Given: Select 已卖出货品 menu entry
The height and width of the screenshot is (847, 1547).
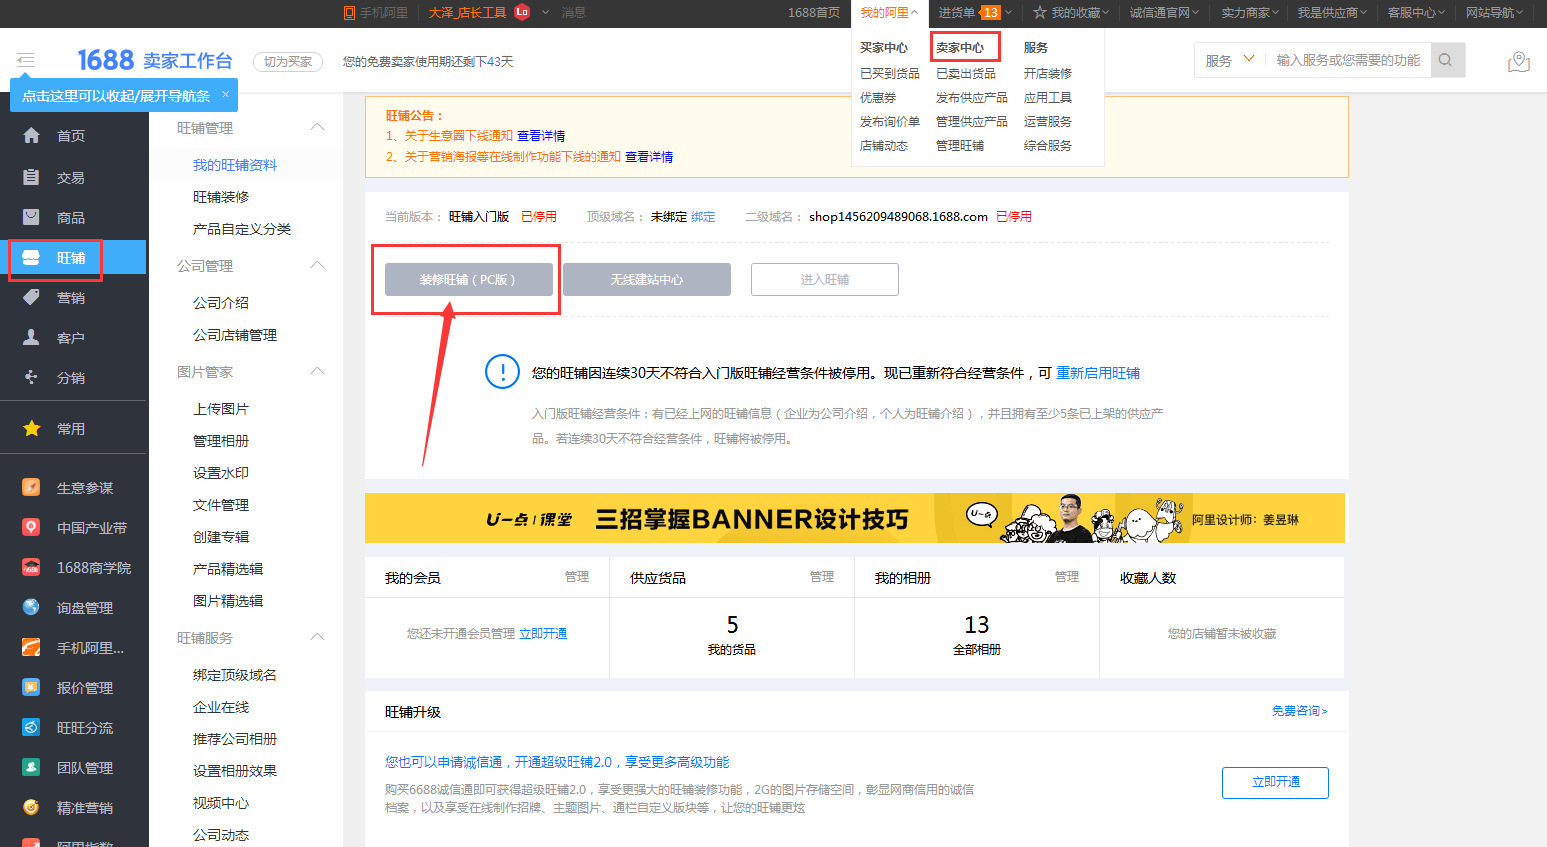Looking at the screenshot, I should 966,73.
